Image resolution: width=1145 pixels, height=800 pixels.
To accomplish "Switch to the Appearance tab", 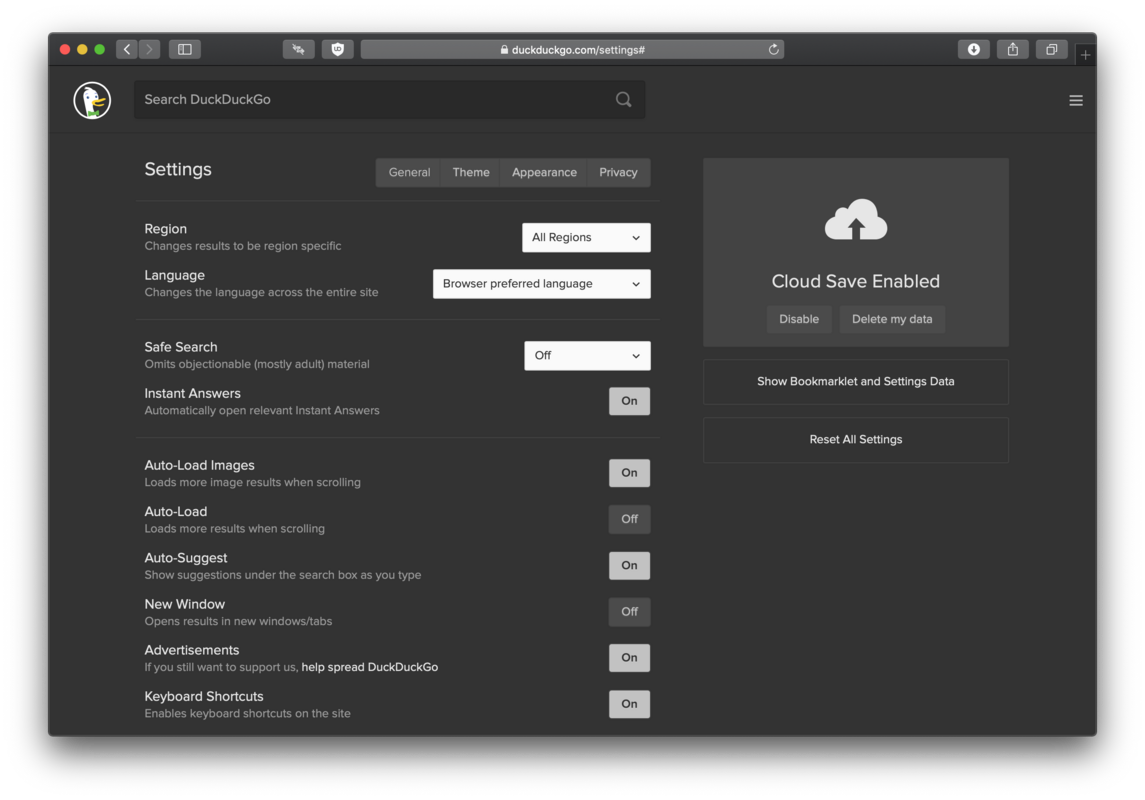I will (x=544, y=172).
